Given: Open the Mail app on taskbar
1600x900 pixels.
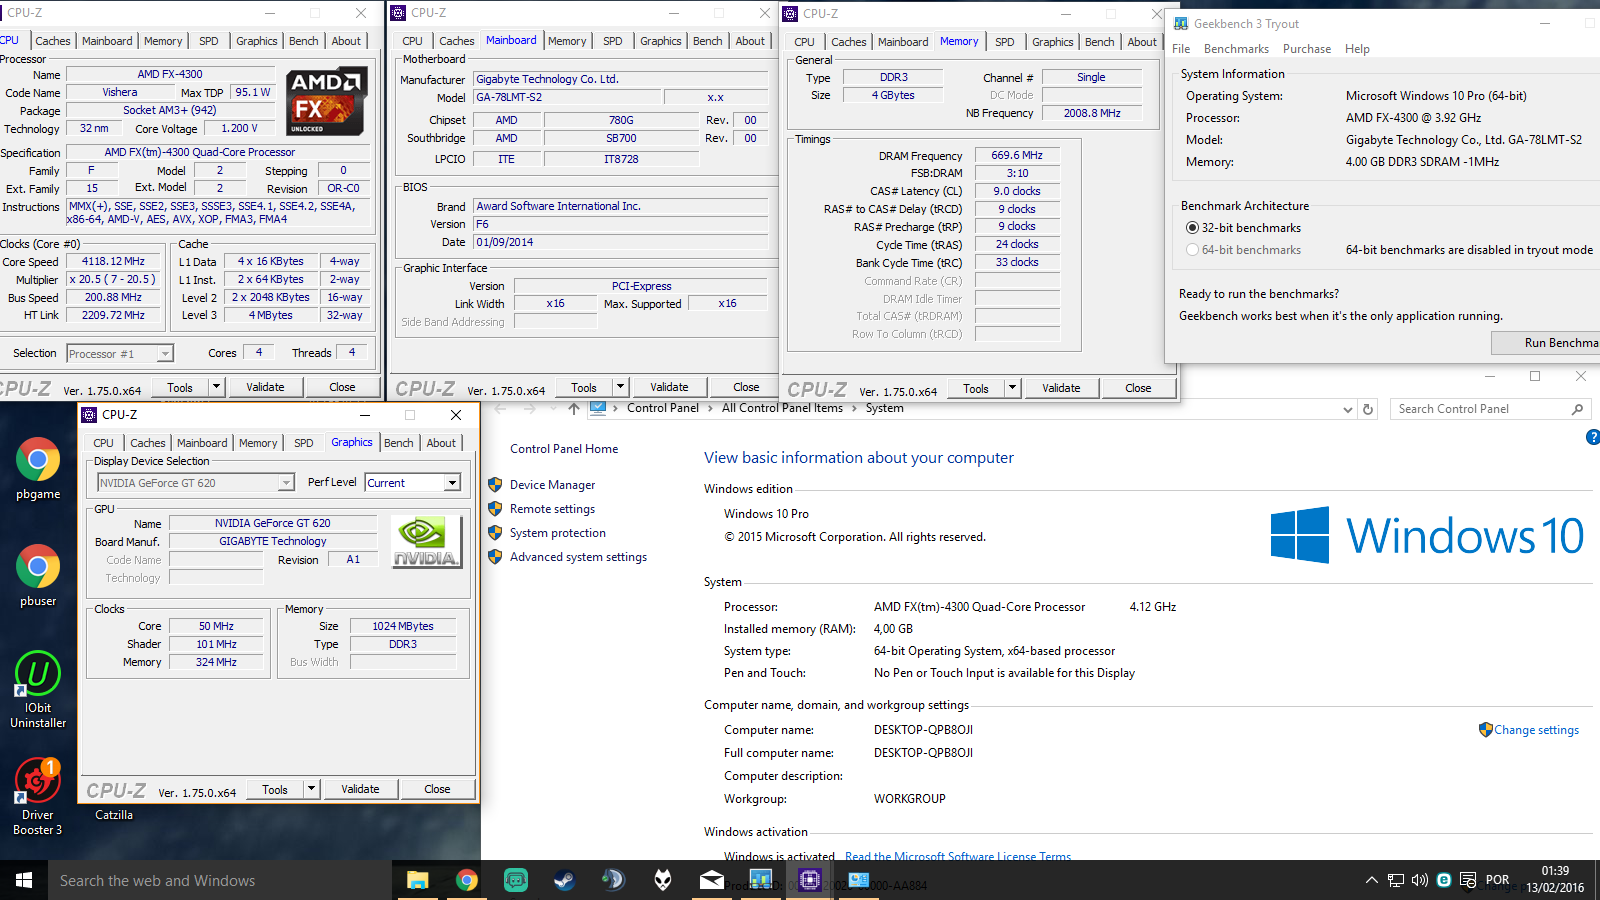Looking at the screenshot, I should tap(711, 880).
